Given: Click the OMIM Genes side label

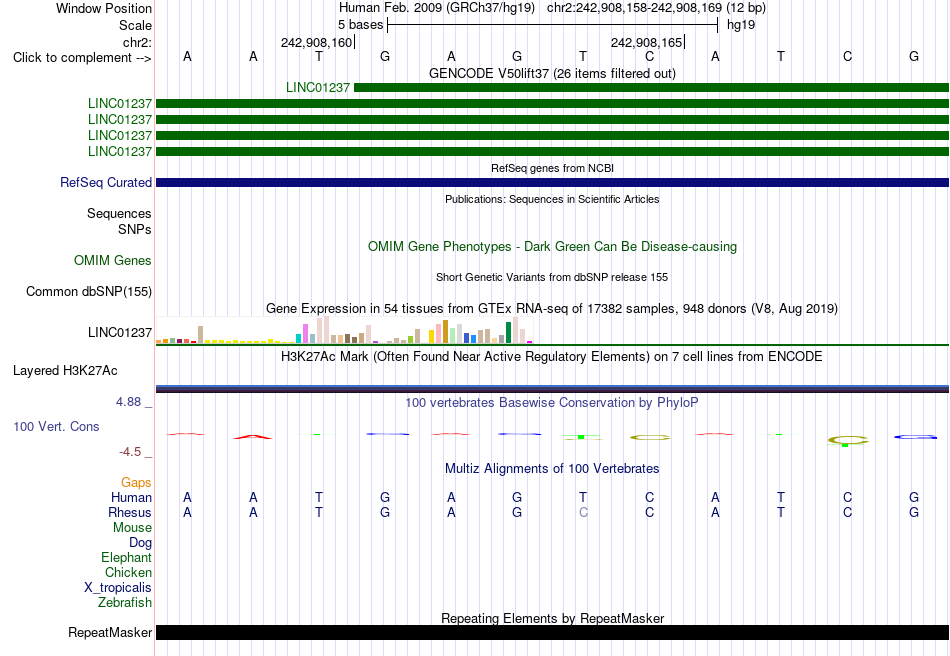Looking at the screenshot, I should 113,260.
